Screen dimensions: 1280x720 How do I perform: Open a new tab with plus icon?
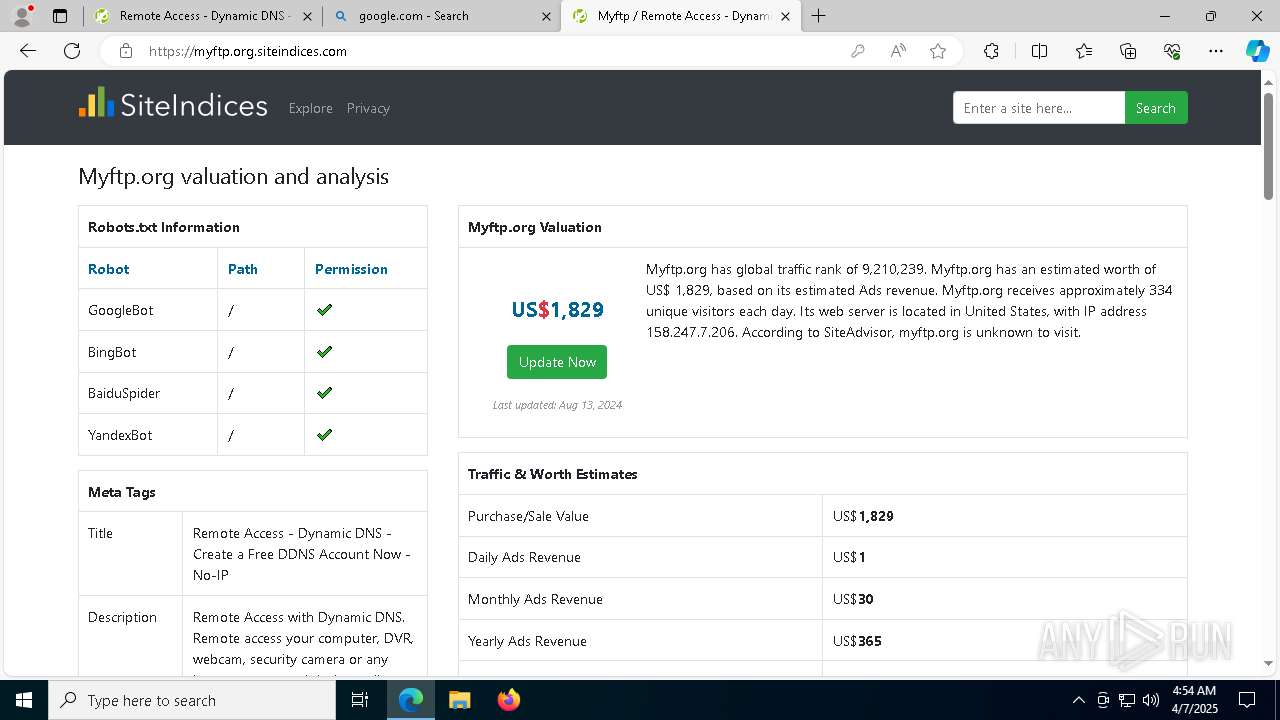(x=819, y=16)
